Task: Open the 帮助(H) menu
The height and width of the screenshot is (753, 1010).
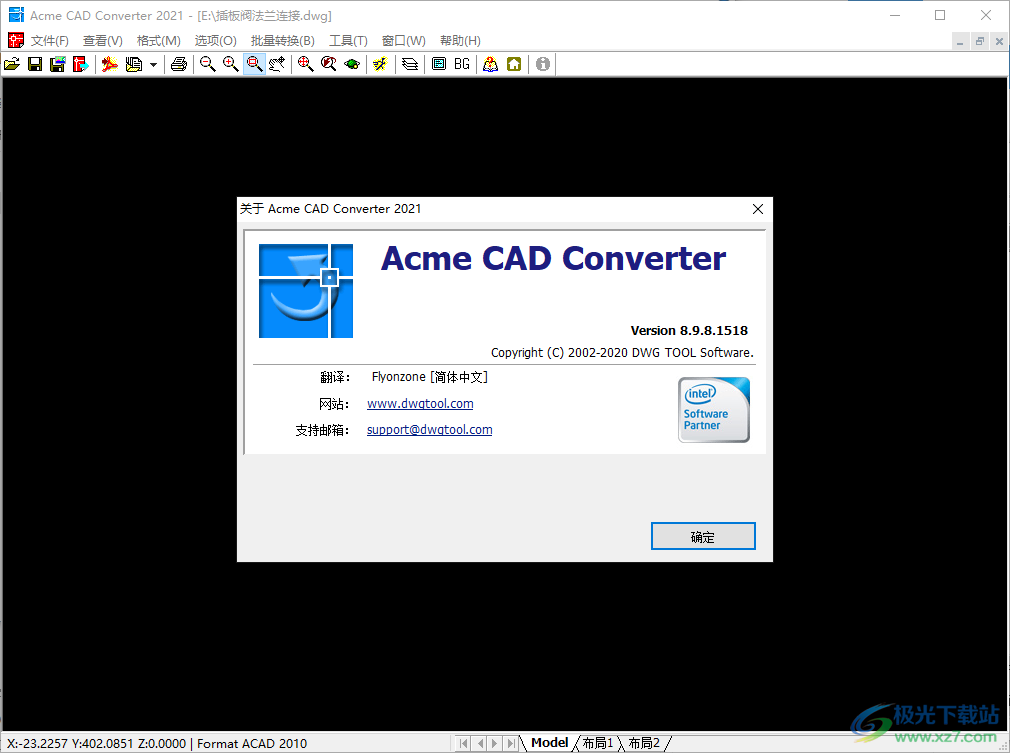Action: point(460,41)
